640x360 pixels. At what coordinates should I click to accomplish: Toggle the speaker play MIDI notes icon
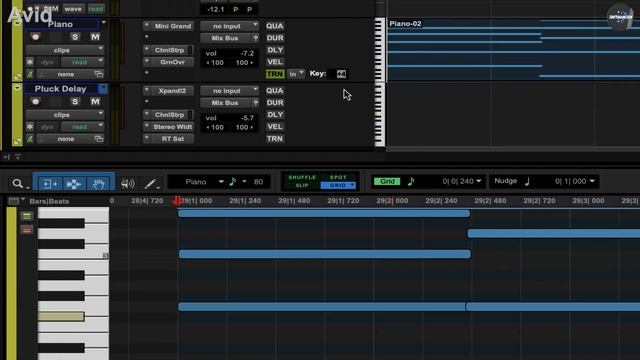point(128,184)
